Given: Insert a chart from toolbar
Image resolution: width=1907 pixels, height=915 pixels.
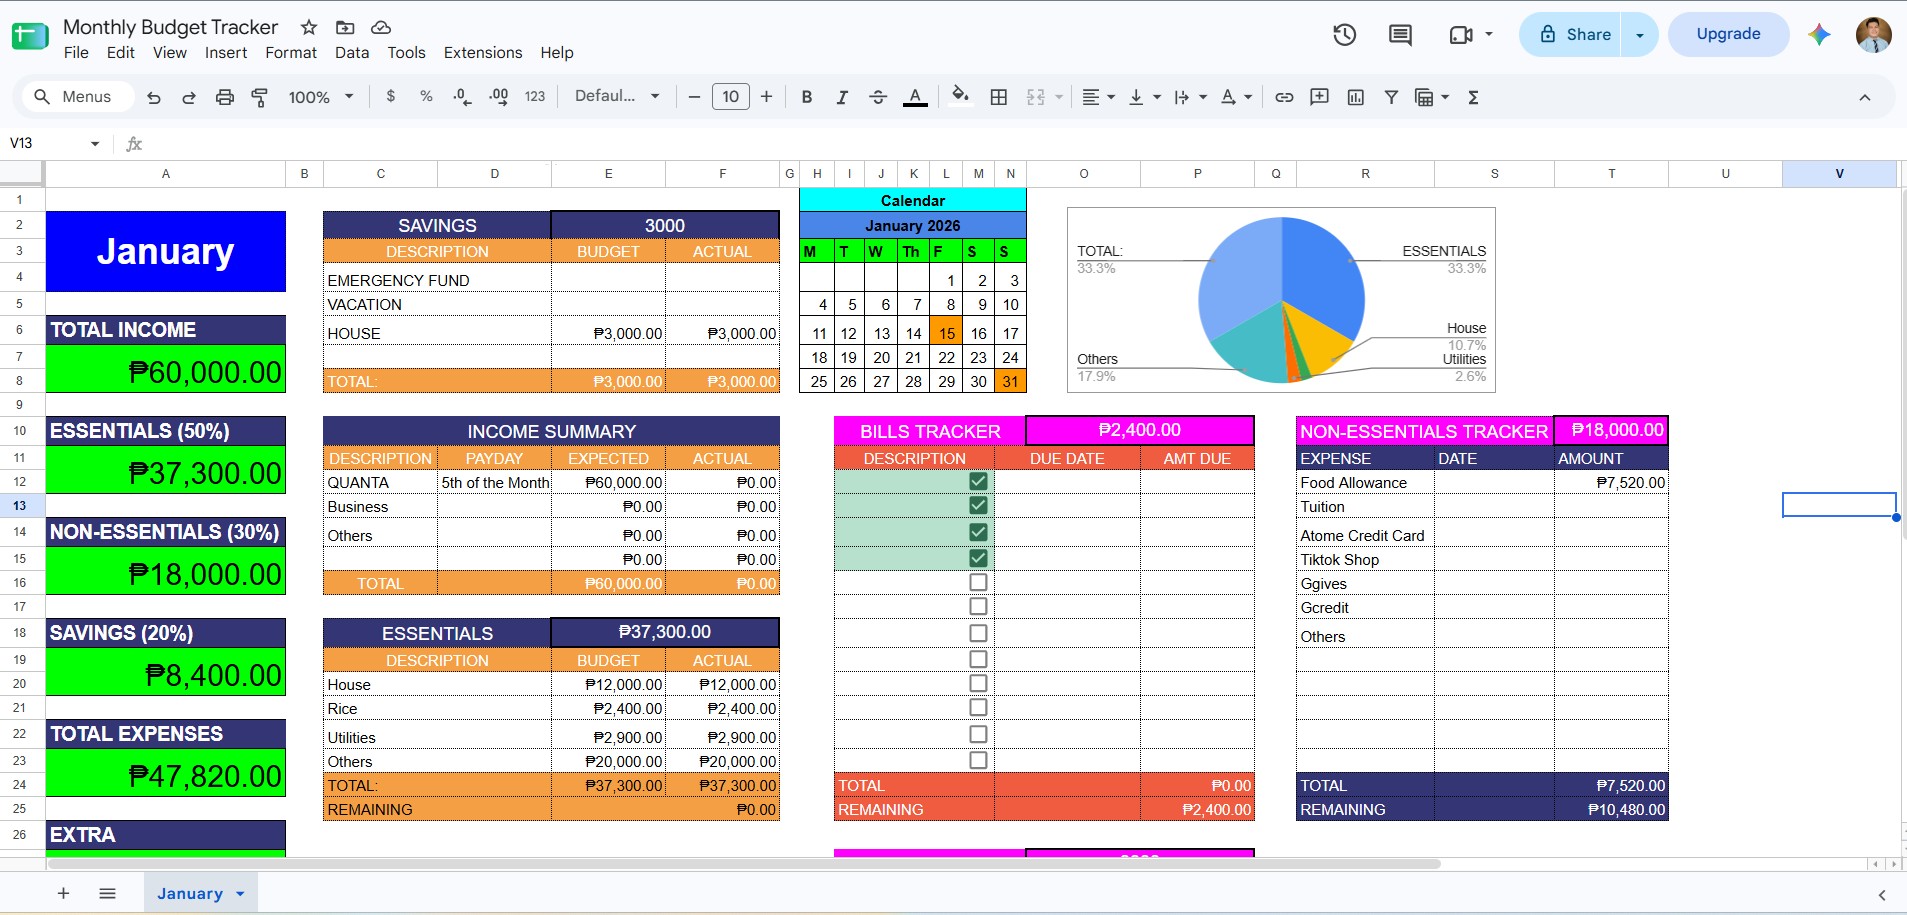Looking at the screenshot, I should coord(1356,97).
